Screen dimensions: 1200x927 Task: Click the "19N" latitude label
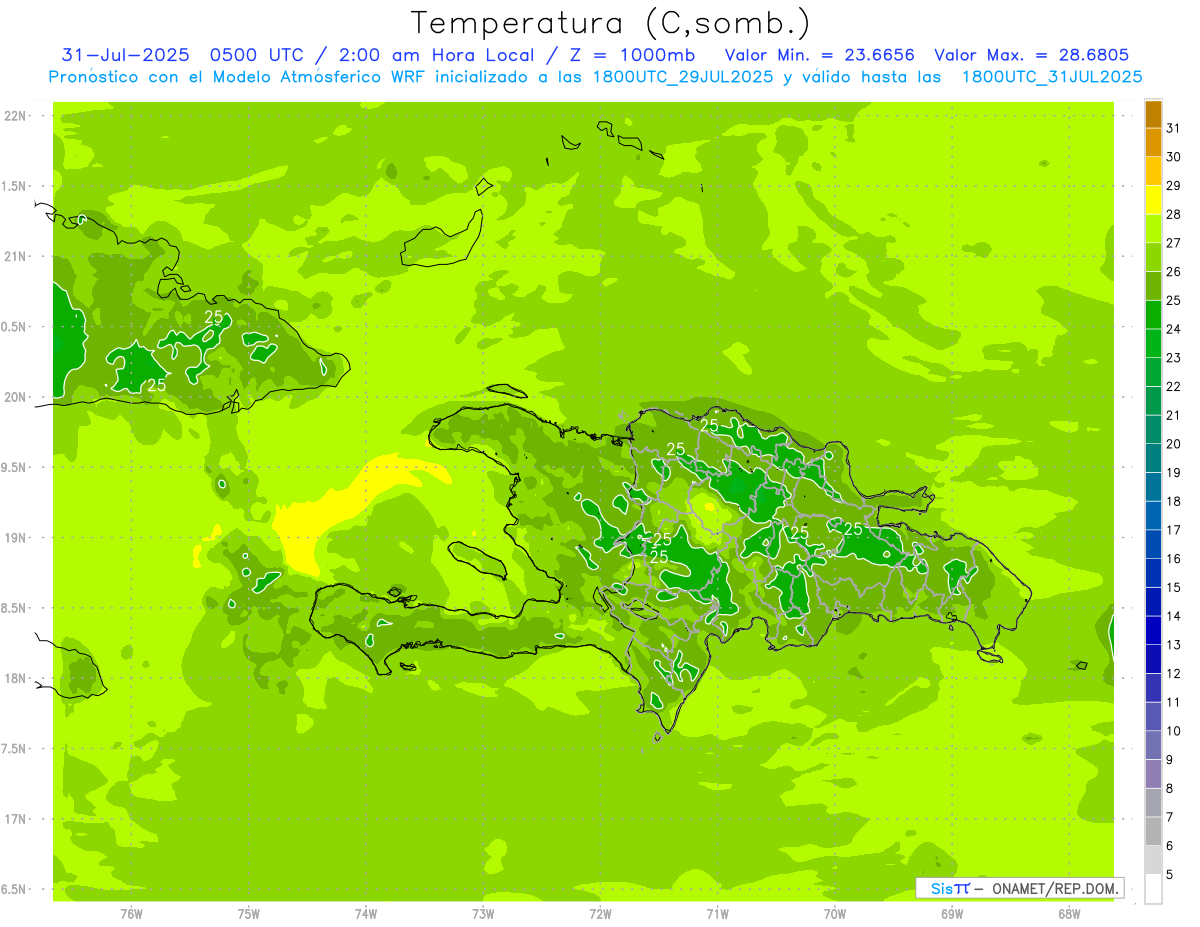17,537
